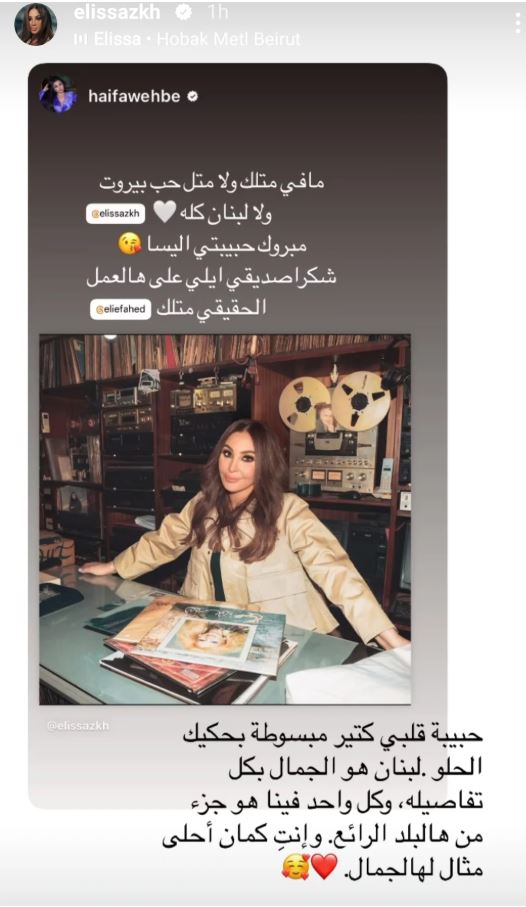This screenshot has height=907, width=526.
Task: Tap the @eliefahed mention sticker
Action: click(x=120, y=309)
